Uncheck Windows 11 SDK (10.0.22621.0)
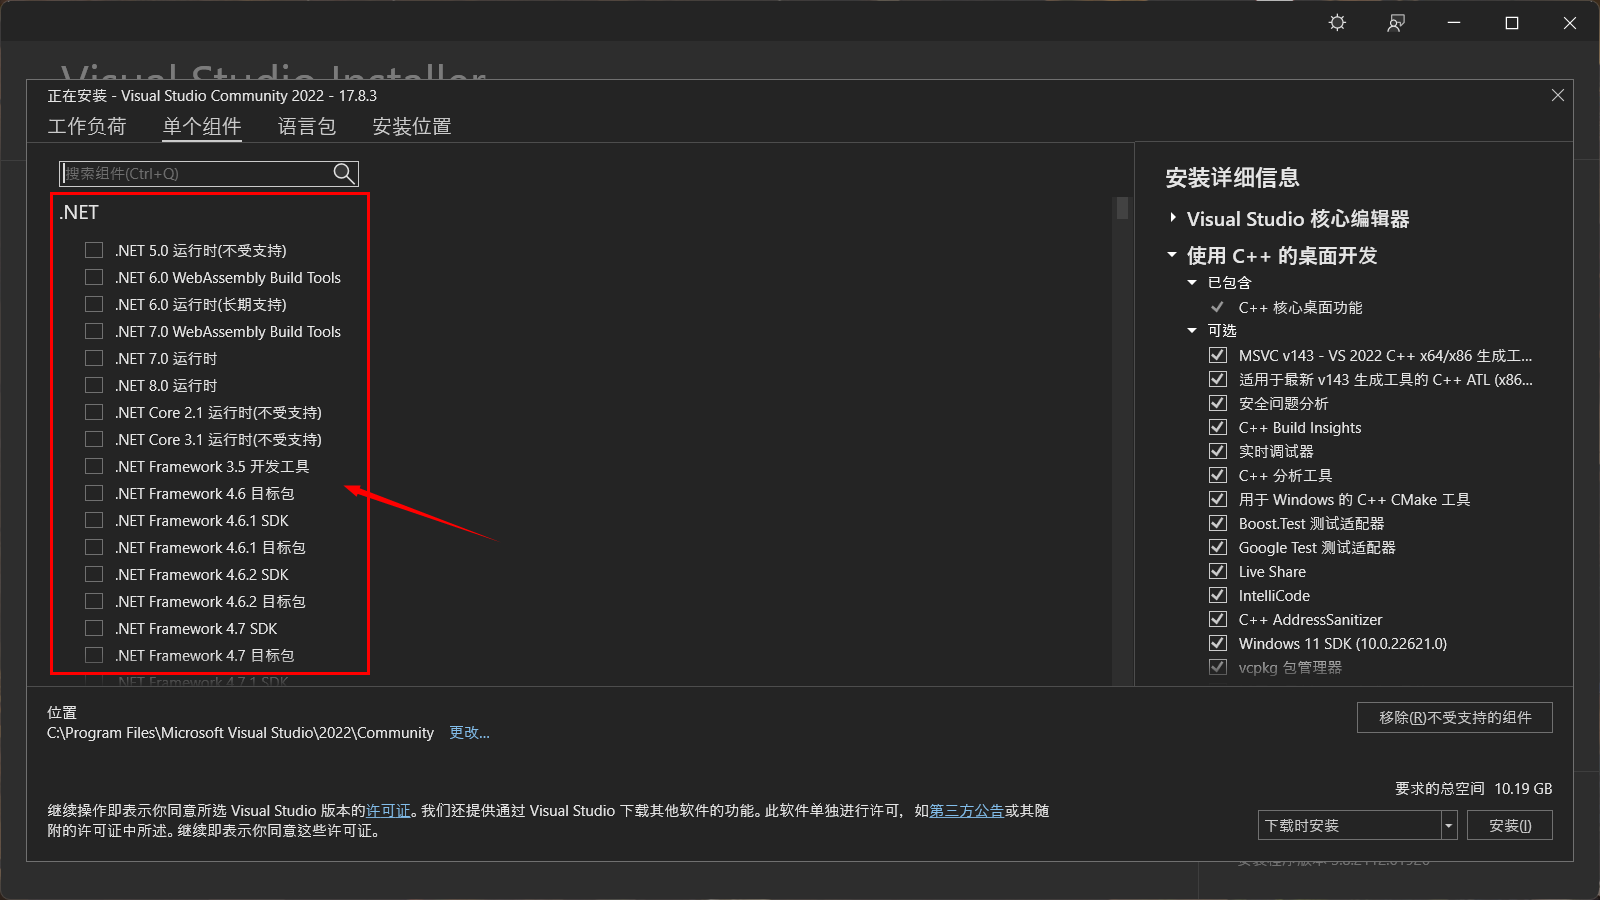 click(x=1218, y=643)
